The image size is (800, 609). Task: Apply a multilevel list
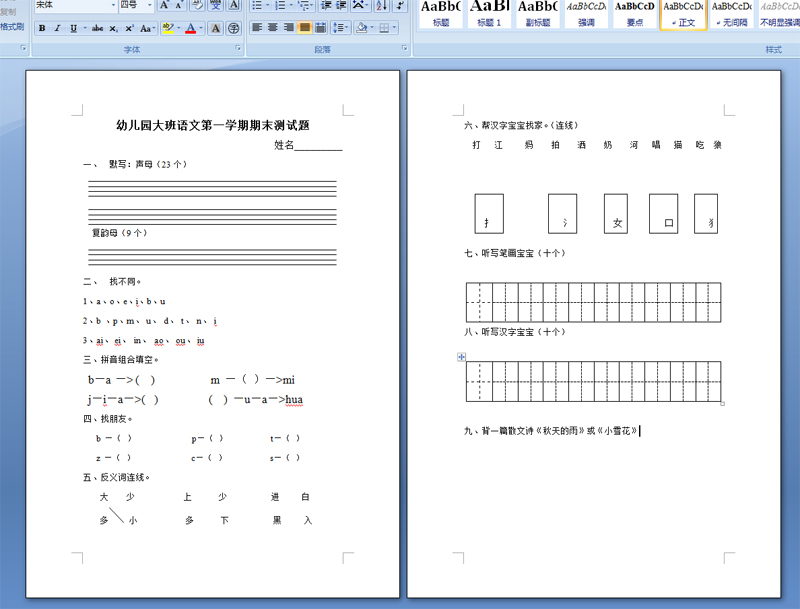tap(304, 5)
